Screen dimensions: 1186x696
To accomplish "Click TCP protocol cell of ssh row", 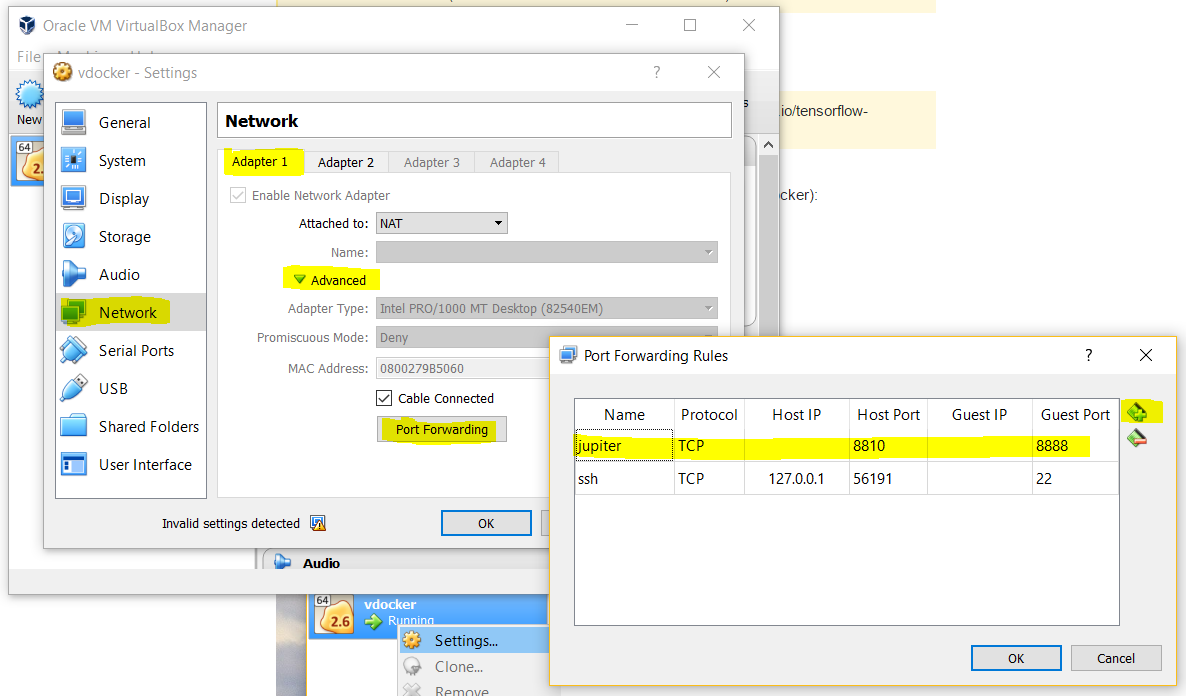I will [x=709, y=478].
